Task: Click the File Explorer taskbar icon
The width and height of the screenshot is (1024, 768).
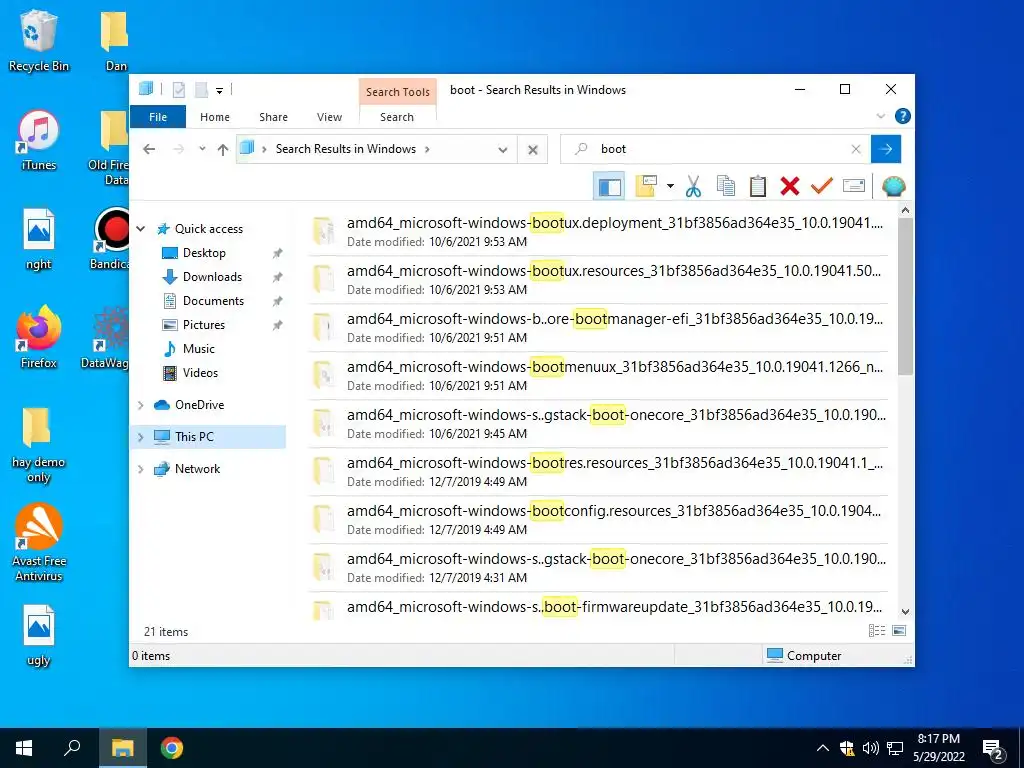Action: (122, 748)
